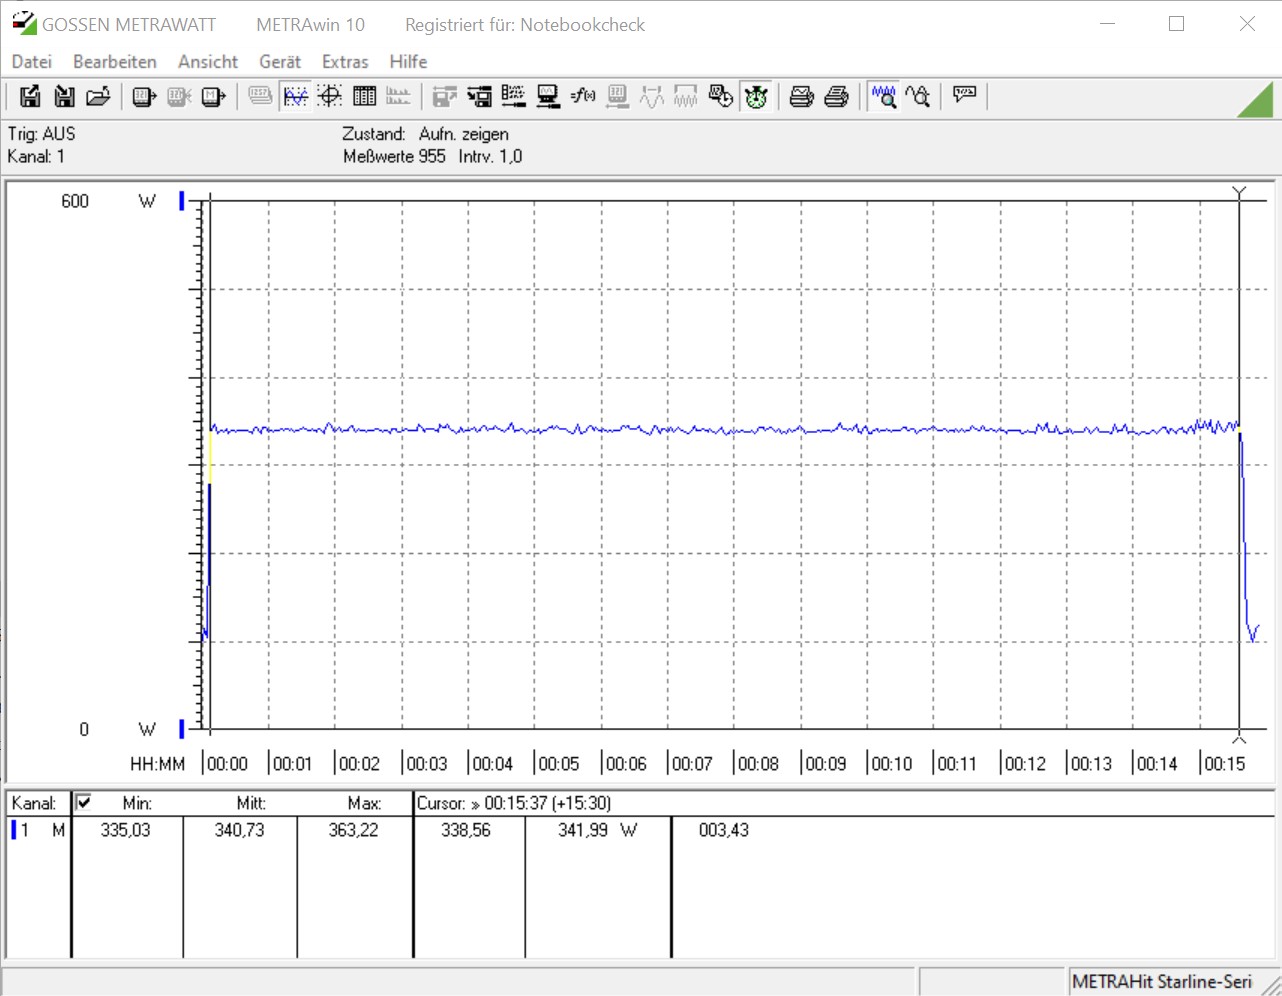Click the first save-disk icon with up arrow
Image resolution: width=1282 pixels, height=996 pixels.
pyautogui.click(x=30, y=96)
